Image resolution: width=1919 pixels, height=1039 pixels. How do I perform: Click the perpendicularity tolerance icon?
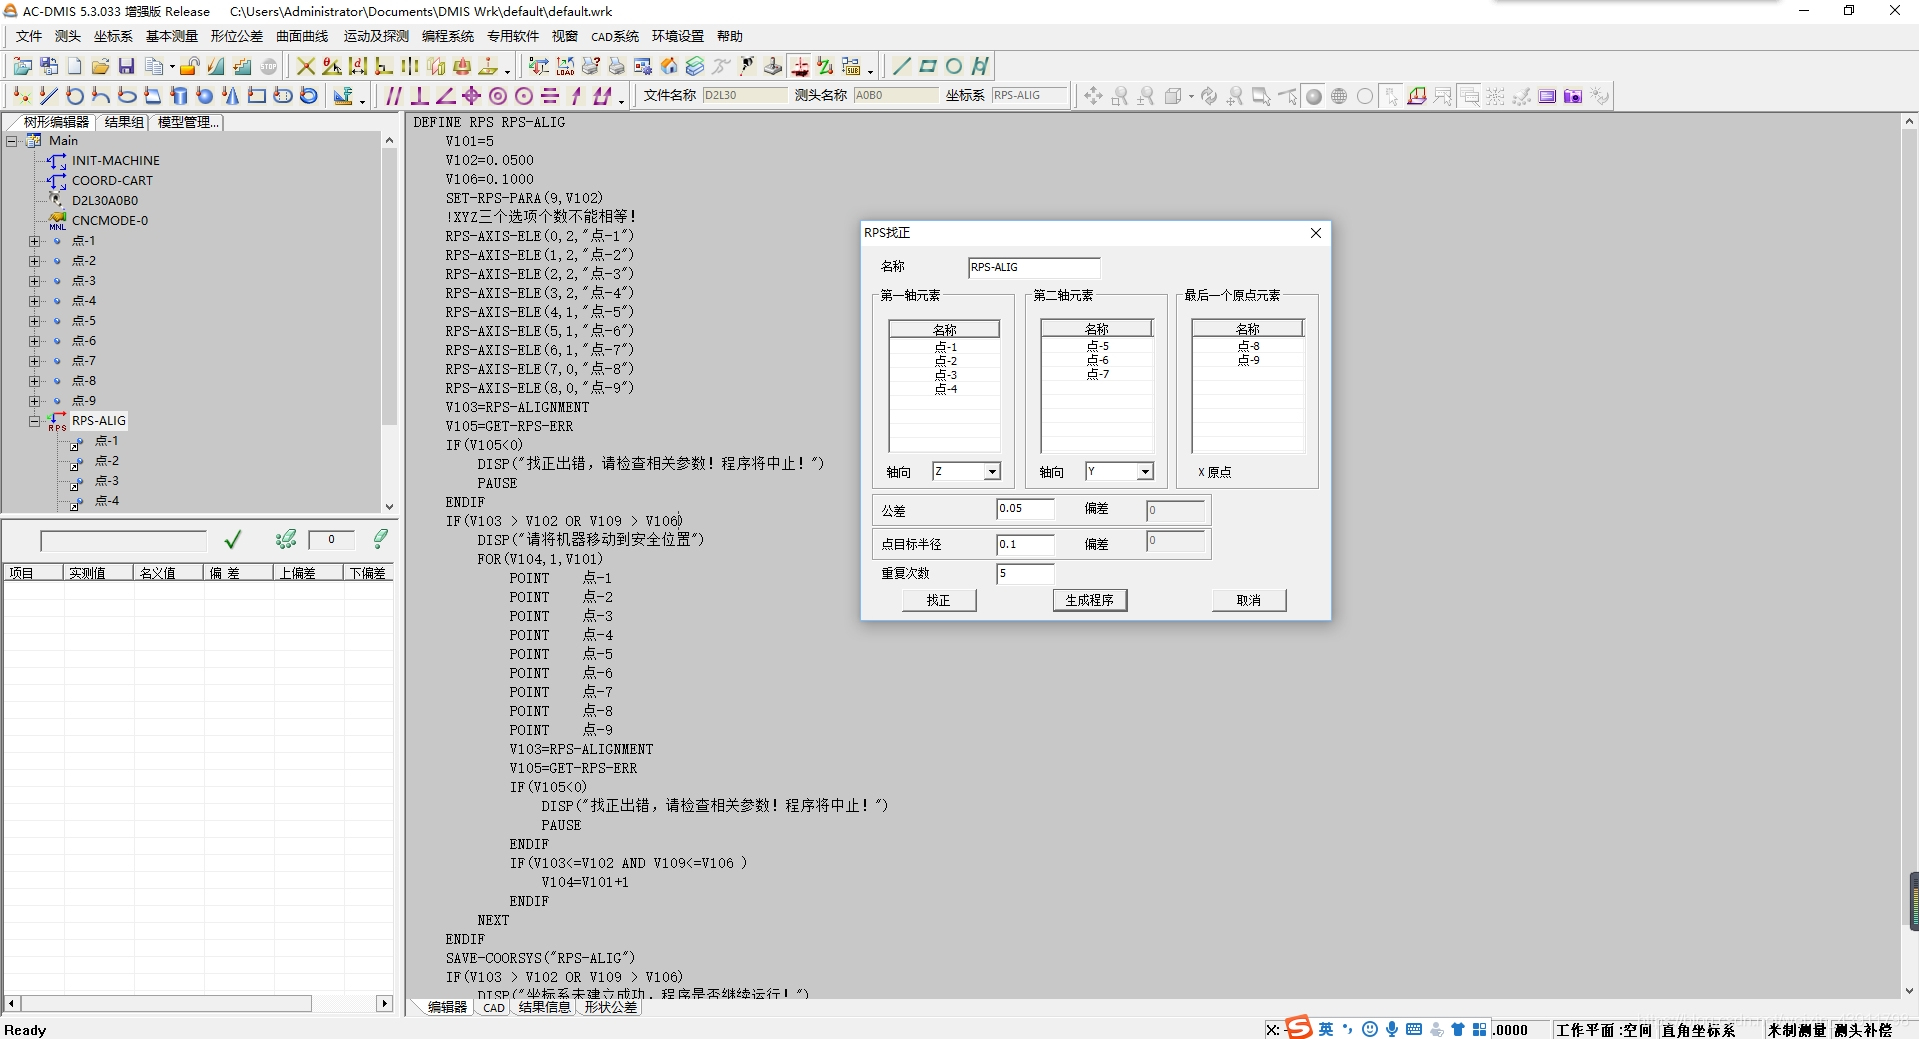tap(419, 96)
